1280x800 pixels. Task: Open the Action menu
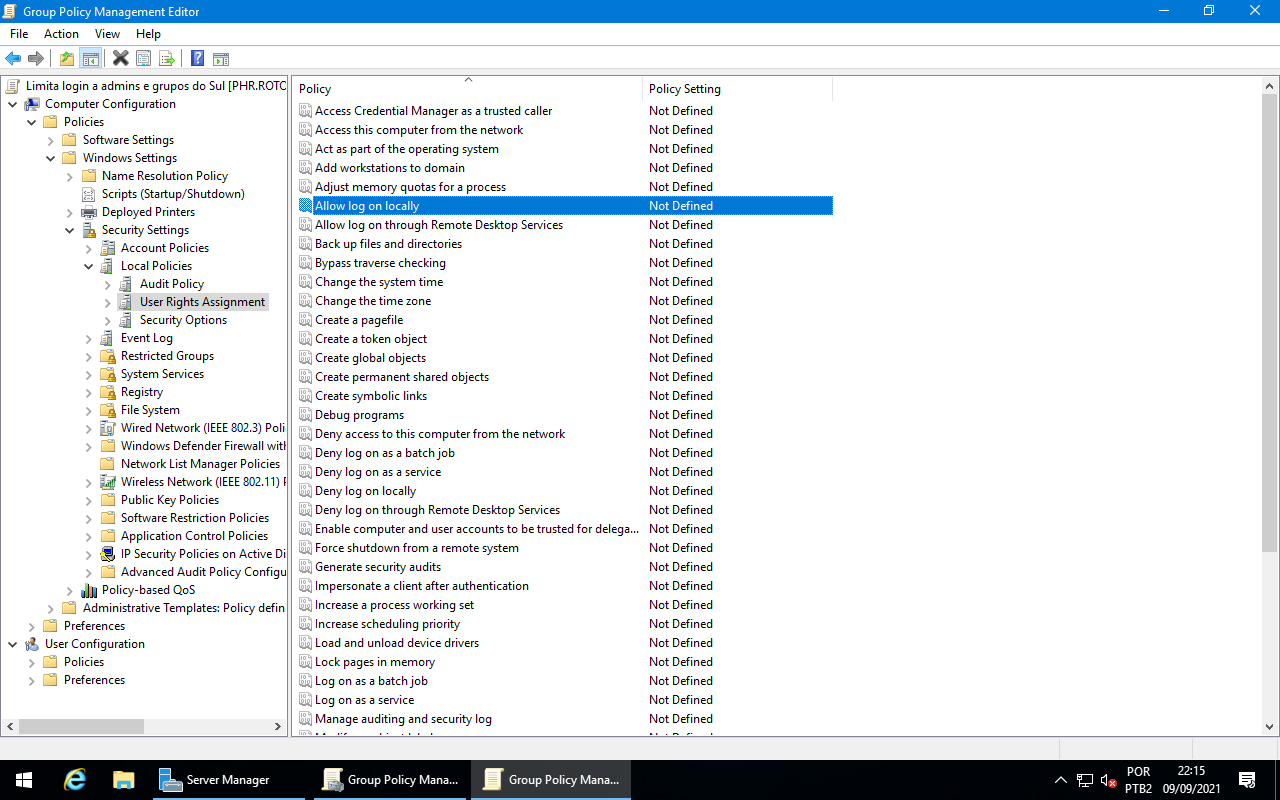tap(61, 33)
